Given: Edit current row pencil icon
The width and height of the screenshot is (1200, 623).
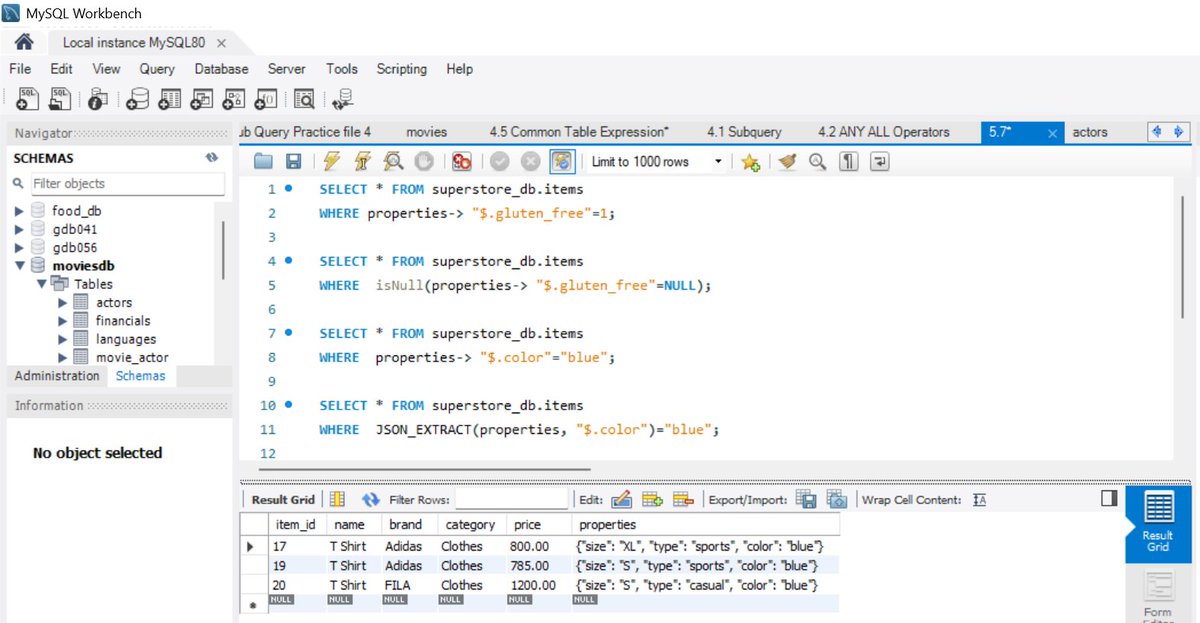Looking at the screenshot, I should click(621, 499).
